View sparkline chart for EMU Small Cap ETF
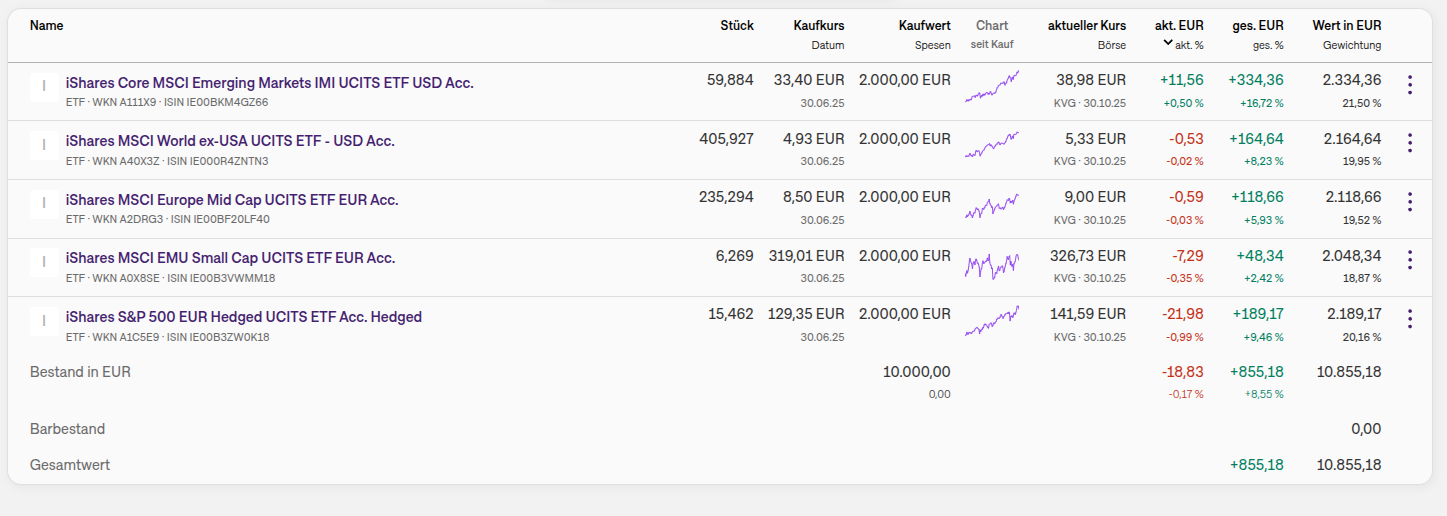 [992, 264]
